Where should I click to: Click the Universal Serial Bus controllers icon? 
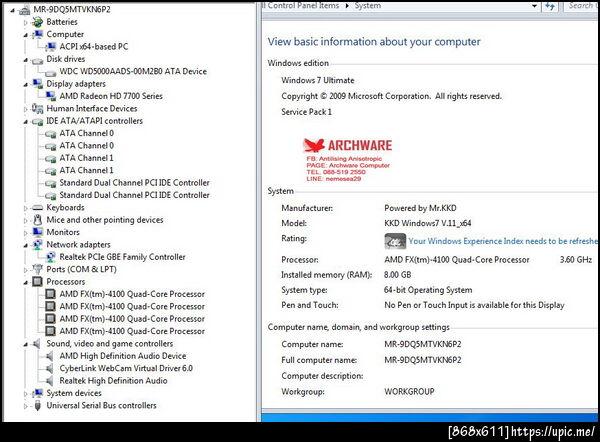click(x=38, y=406)
